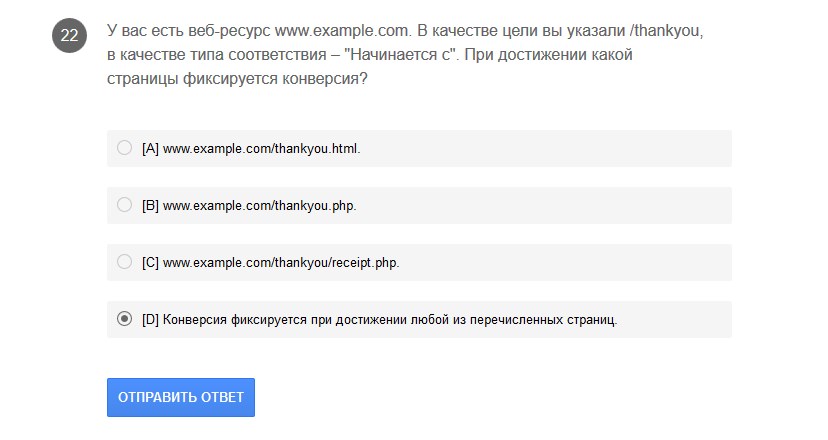Click the [C] letter marker

[150, 263]
